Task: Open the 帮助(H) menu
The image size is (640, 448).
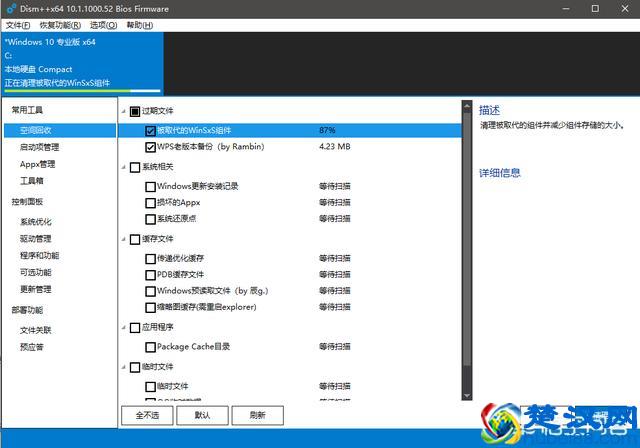Action: tap(140, 25)
